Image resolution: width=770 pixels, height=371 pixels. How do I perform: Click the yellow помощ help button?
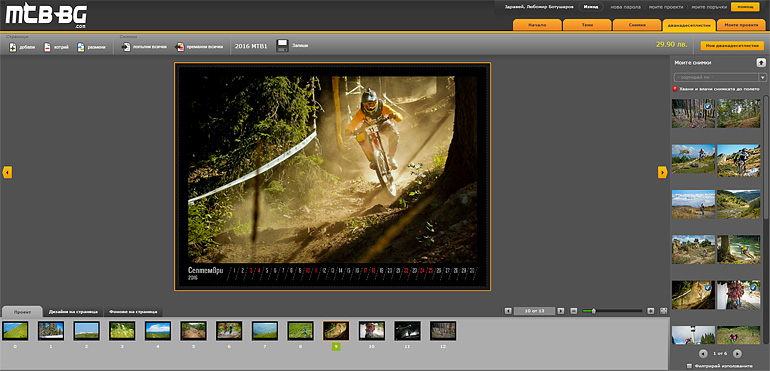pyautogui.click(x=745, y=7)
